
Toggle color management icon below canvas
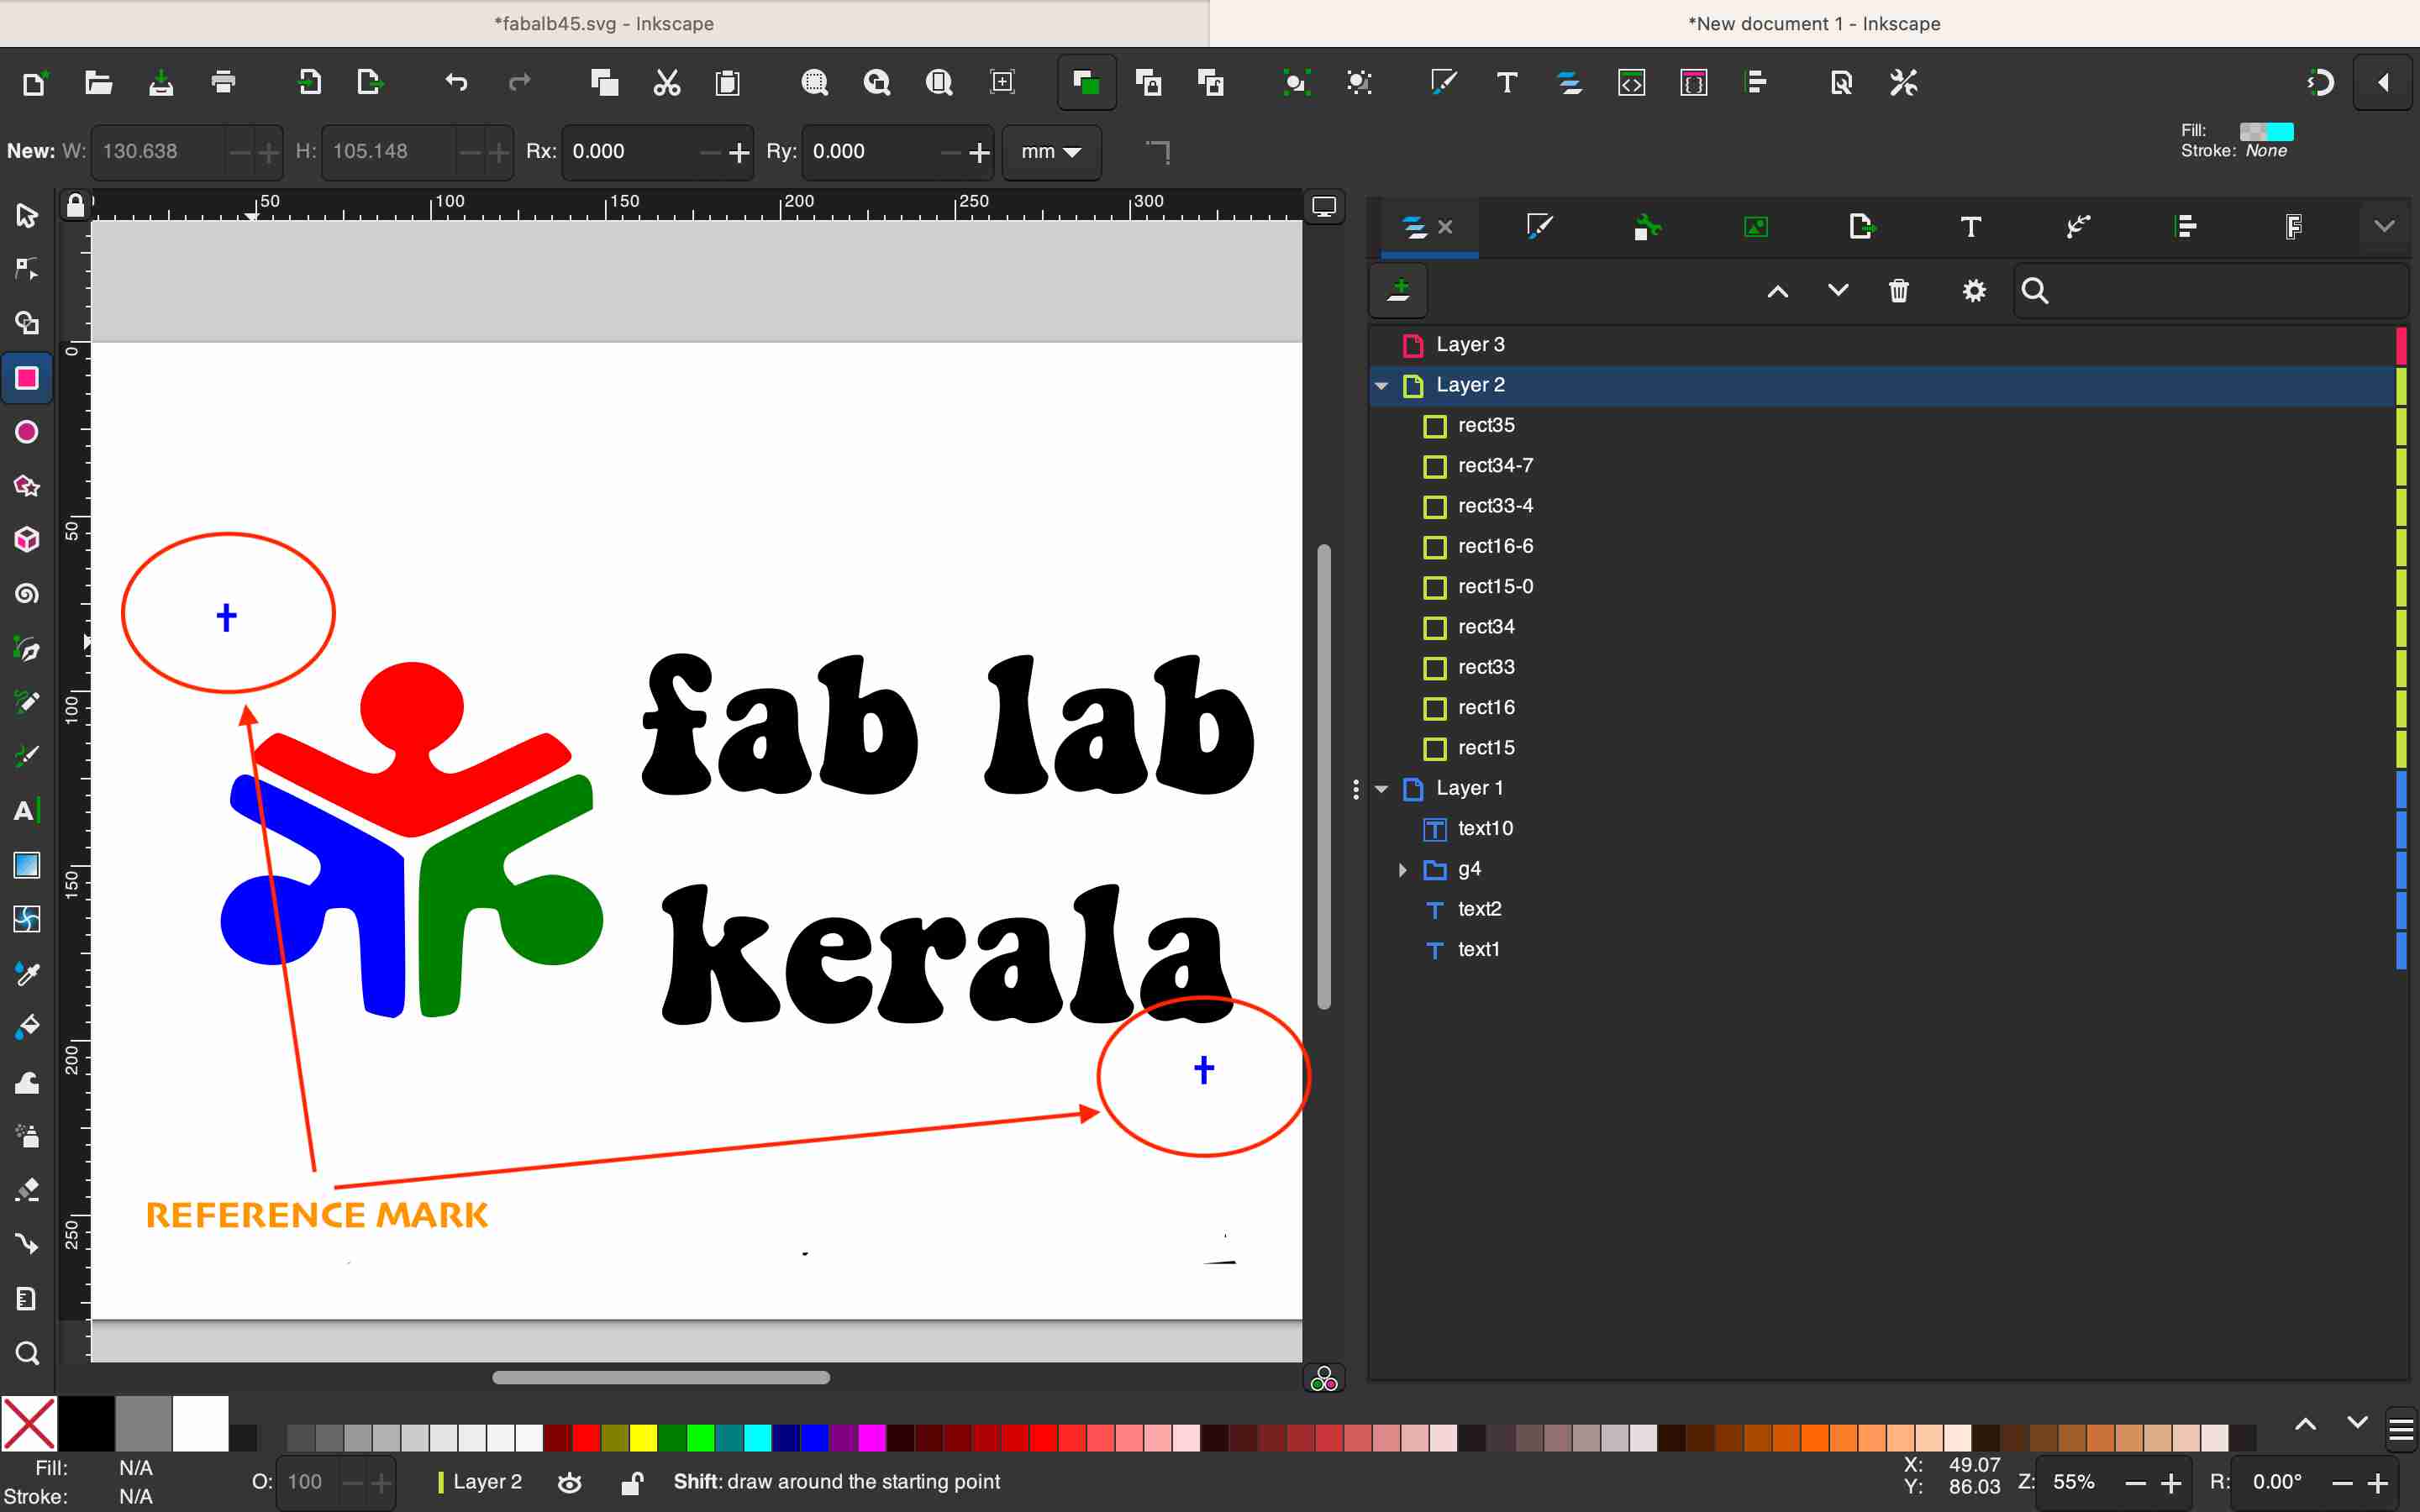(x=1324, y=1380)
